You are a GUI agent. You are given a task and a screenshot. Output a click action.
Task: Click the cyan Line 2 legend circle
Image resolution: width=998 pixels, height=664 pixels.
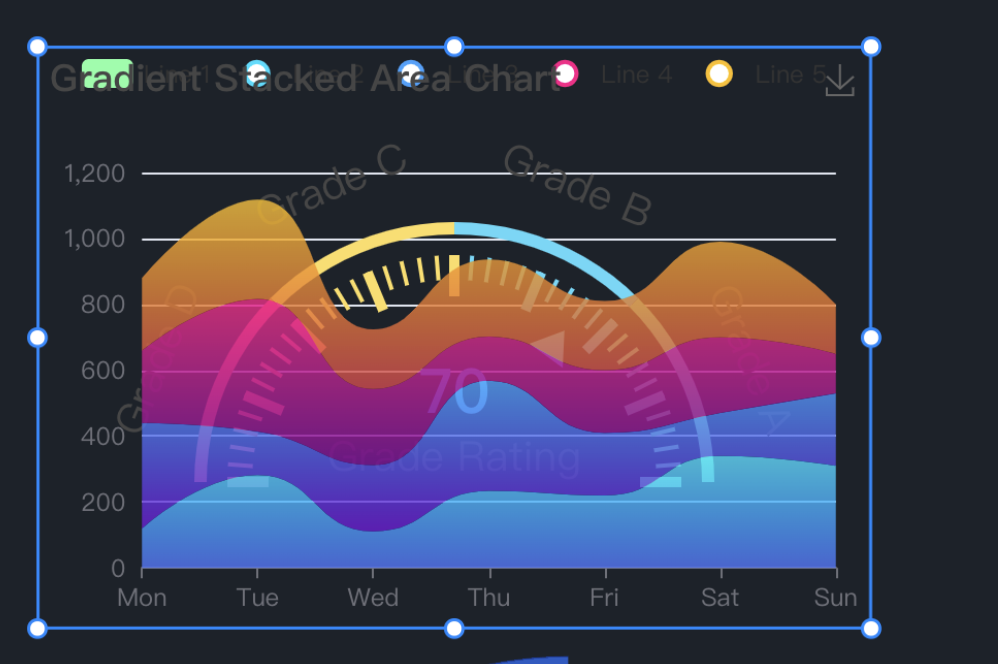(x=258, y=74)
